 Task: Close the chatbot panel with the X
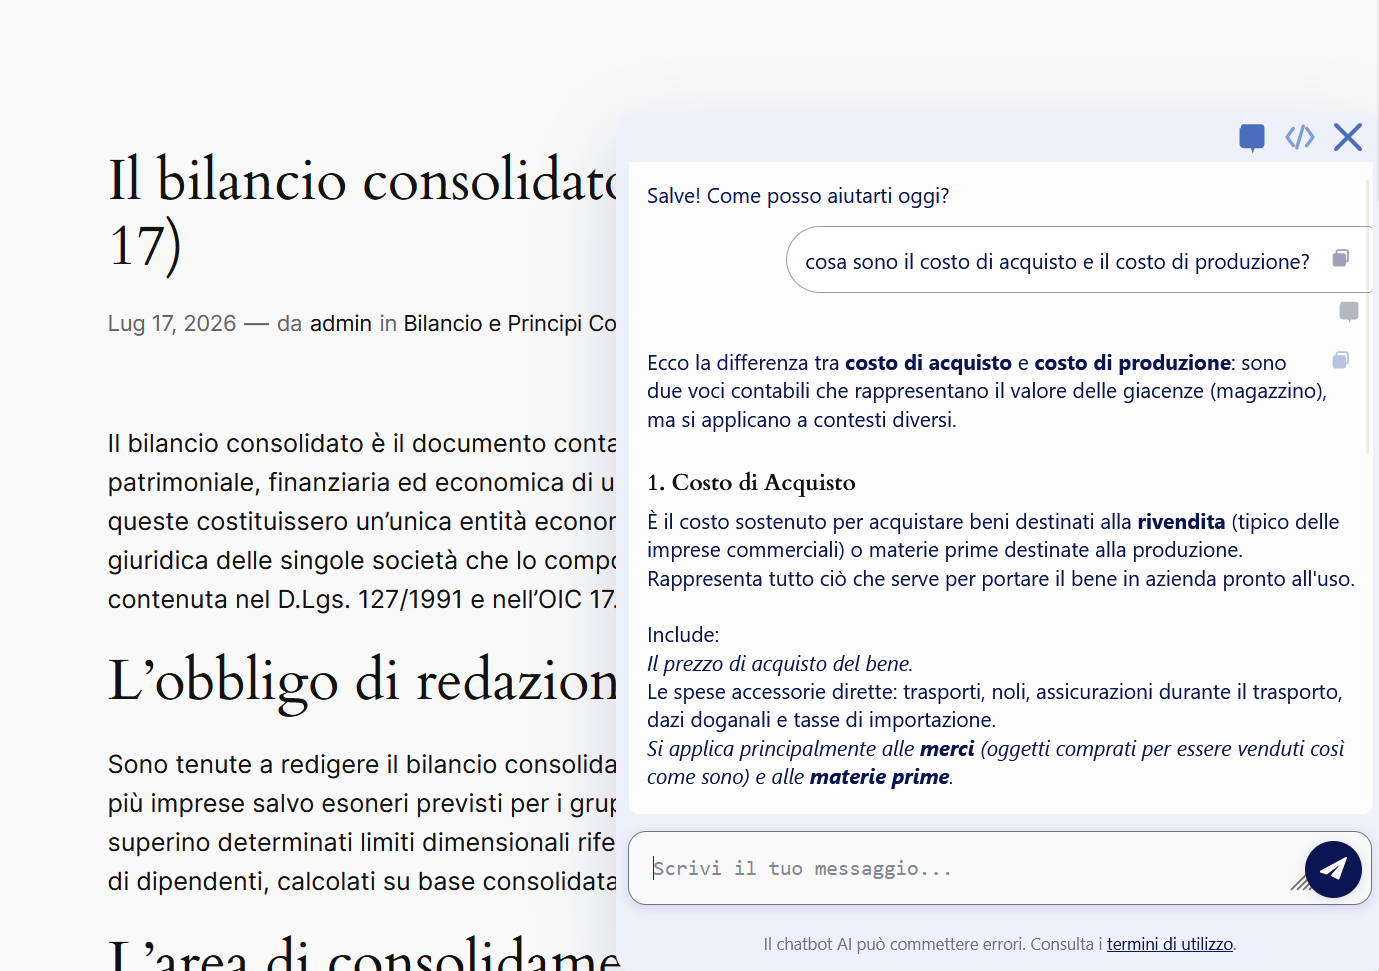point(1348,137)
